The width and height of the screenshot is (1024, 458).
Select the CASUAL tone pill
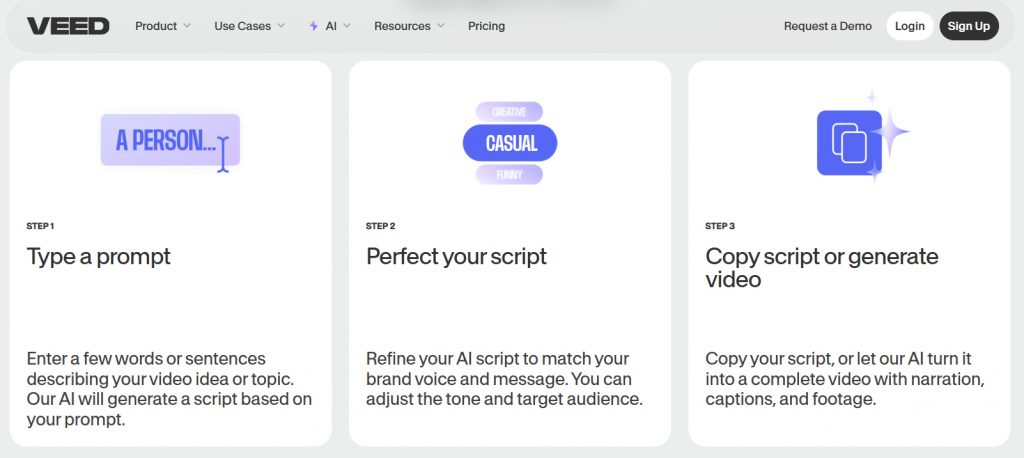point(510,143)
